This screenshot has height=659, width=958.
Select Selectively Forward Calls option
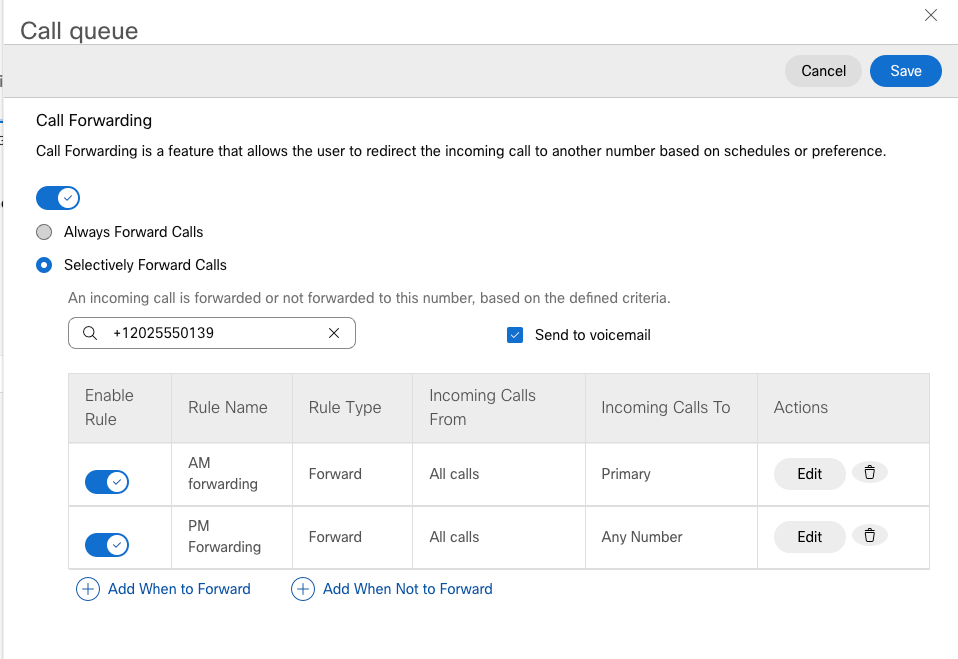(44, 265)
